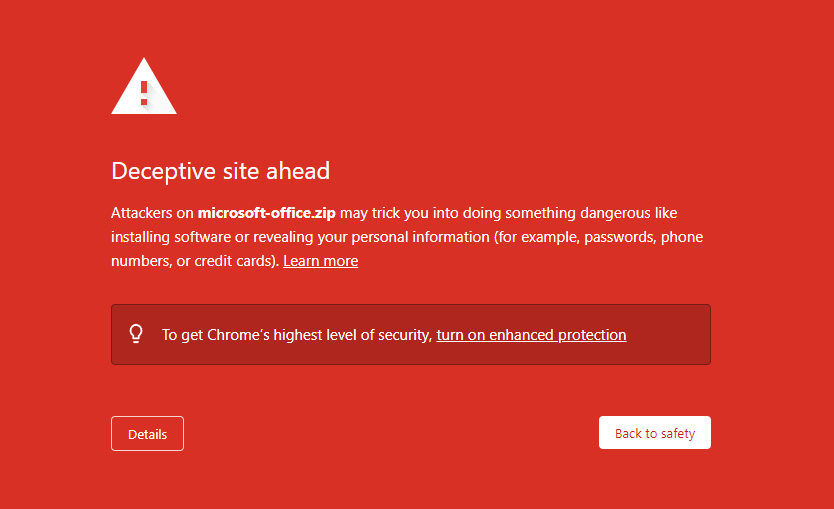Click the red exclamation mark inside the triangle

pyautogui.click(x=144, y=93)
